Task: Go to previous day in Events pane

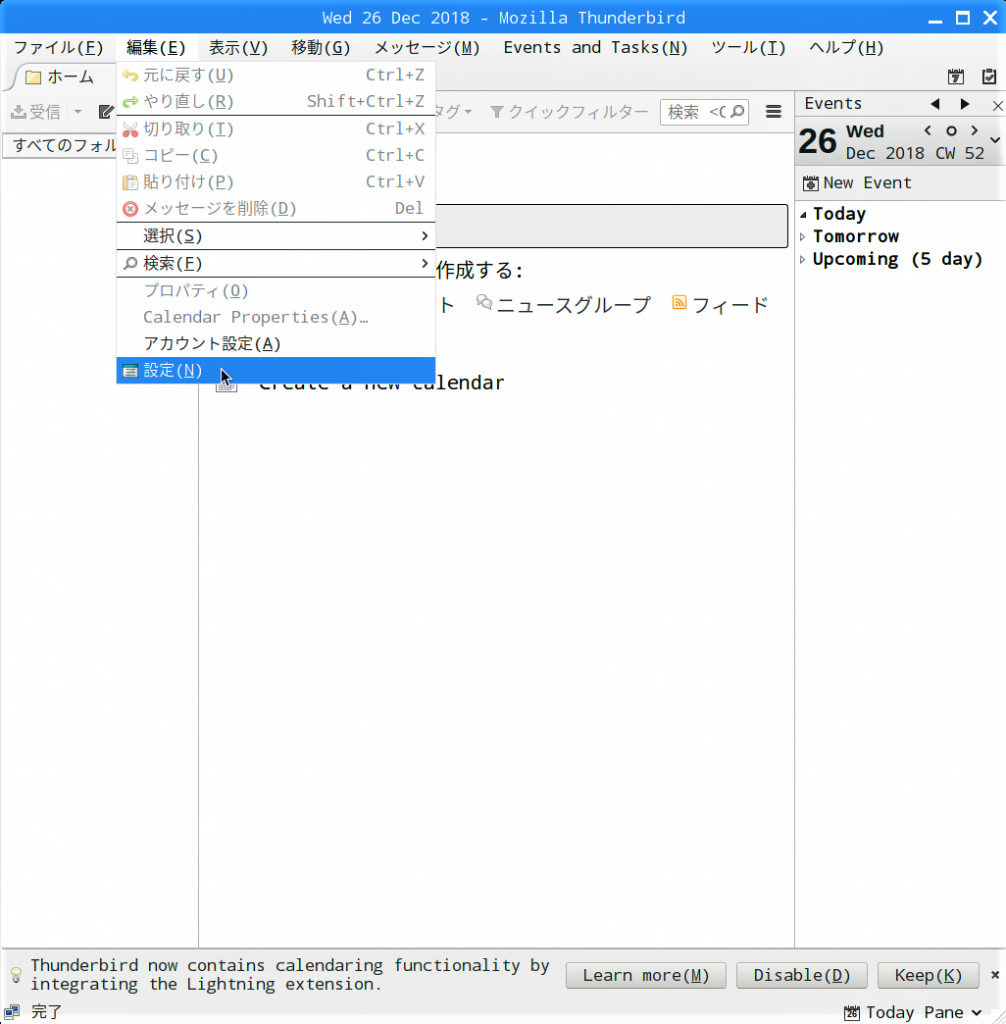Action: [935, 104]
